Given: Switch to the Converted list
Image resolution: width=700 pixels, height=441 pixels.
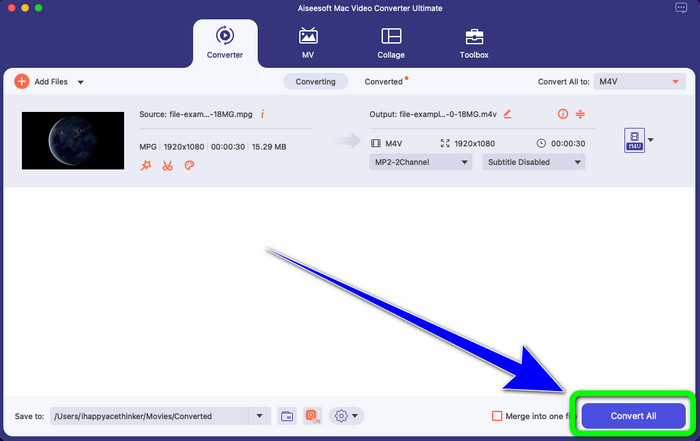Looking at the screenshot, I should pos(385,81).
